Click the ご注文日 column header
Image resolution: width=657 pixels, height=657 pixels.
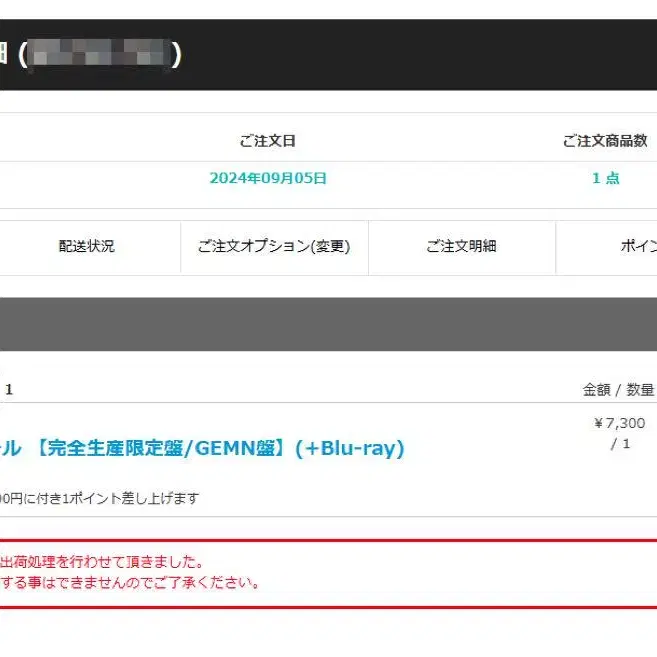point(268,141)
